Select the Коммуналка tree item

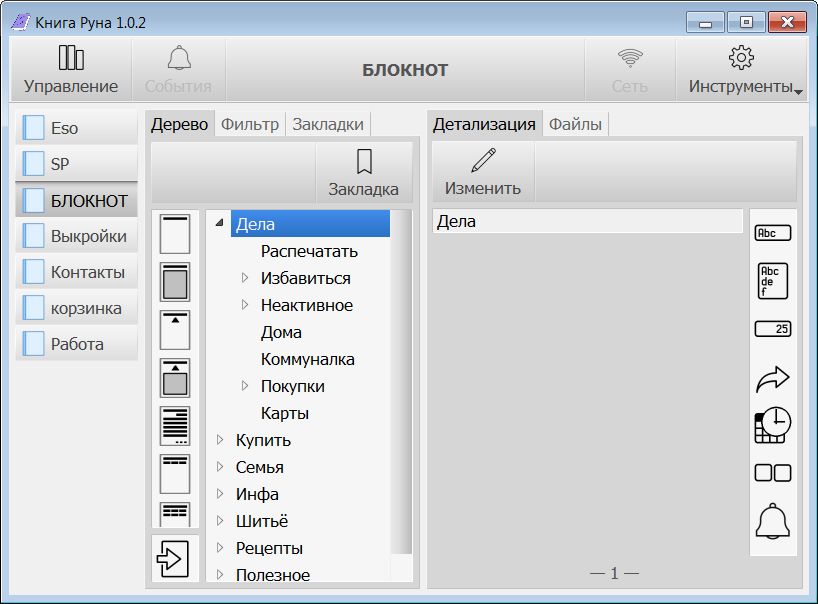click(x=307, y=359)
